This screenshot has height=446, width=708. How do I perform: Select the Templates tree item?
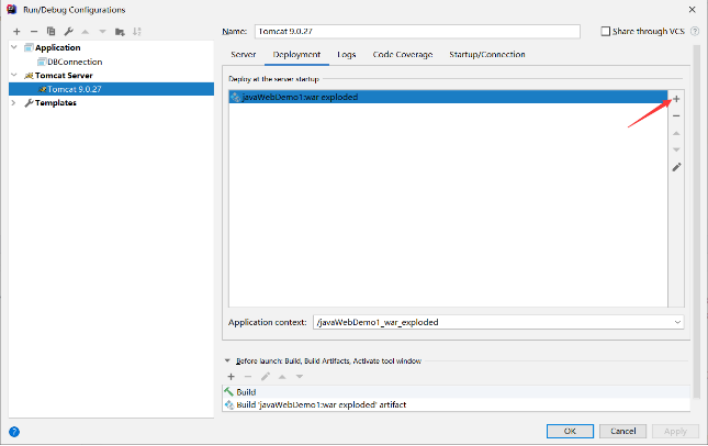point(56,103)
